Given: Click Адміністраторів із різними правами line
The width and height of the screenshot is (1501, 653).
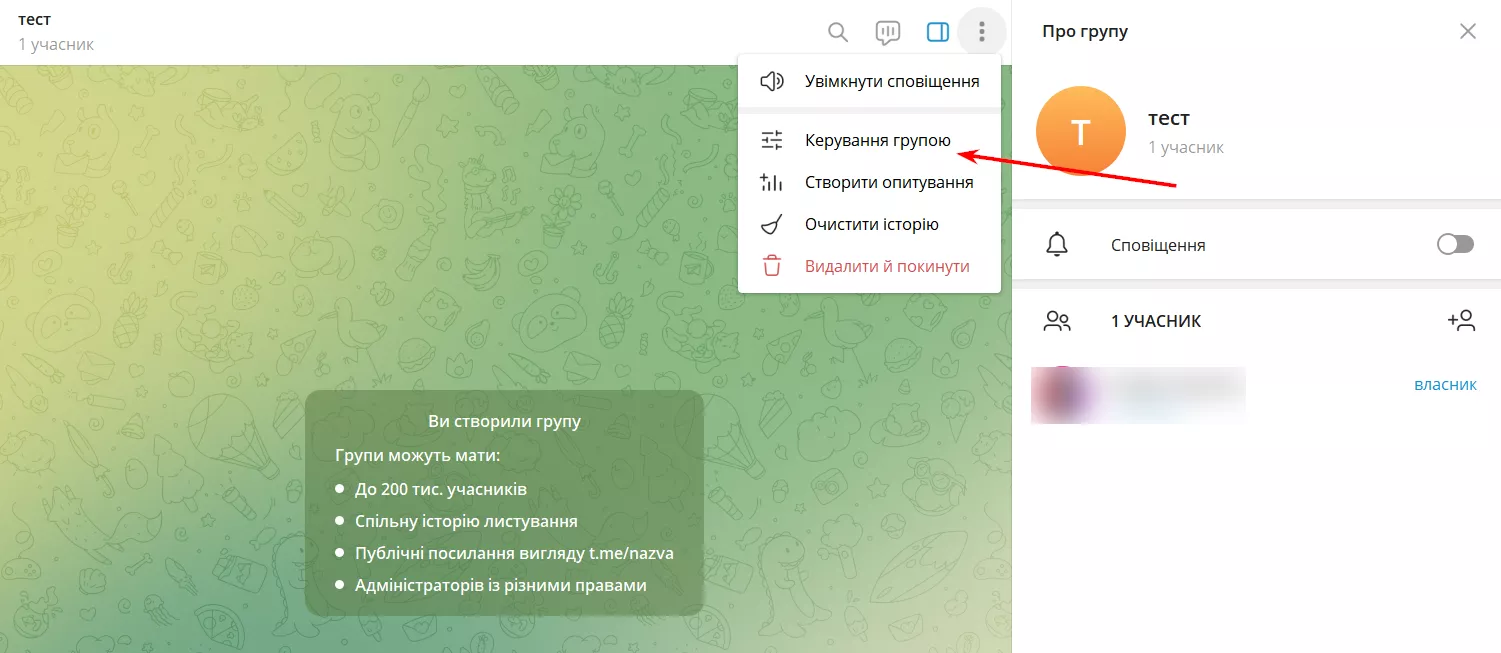Looking at the screenshot, I should [501, 585].
